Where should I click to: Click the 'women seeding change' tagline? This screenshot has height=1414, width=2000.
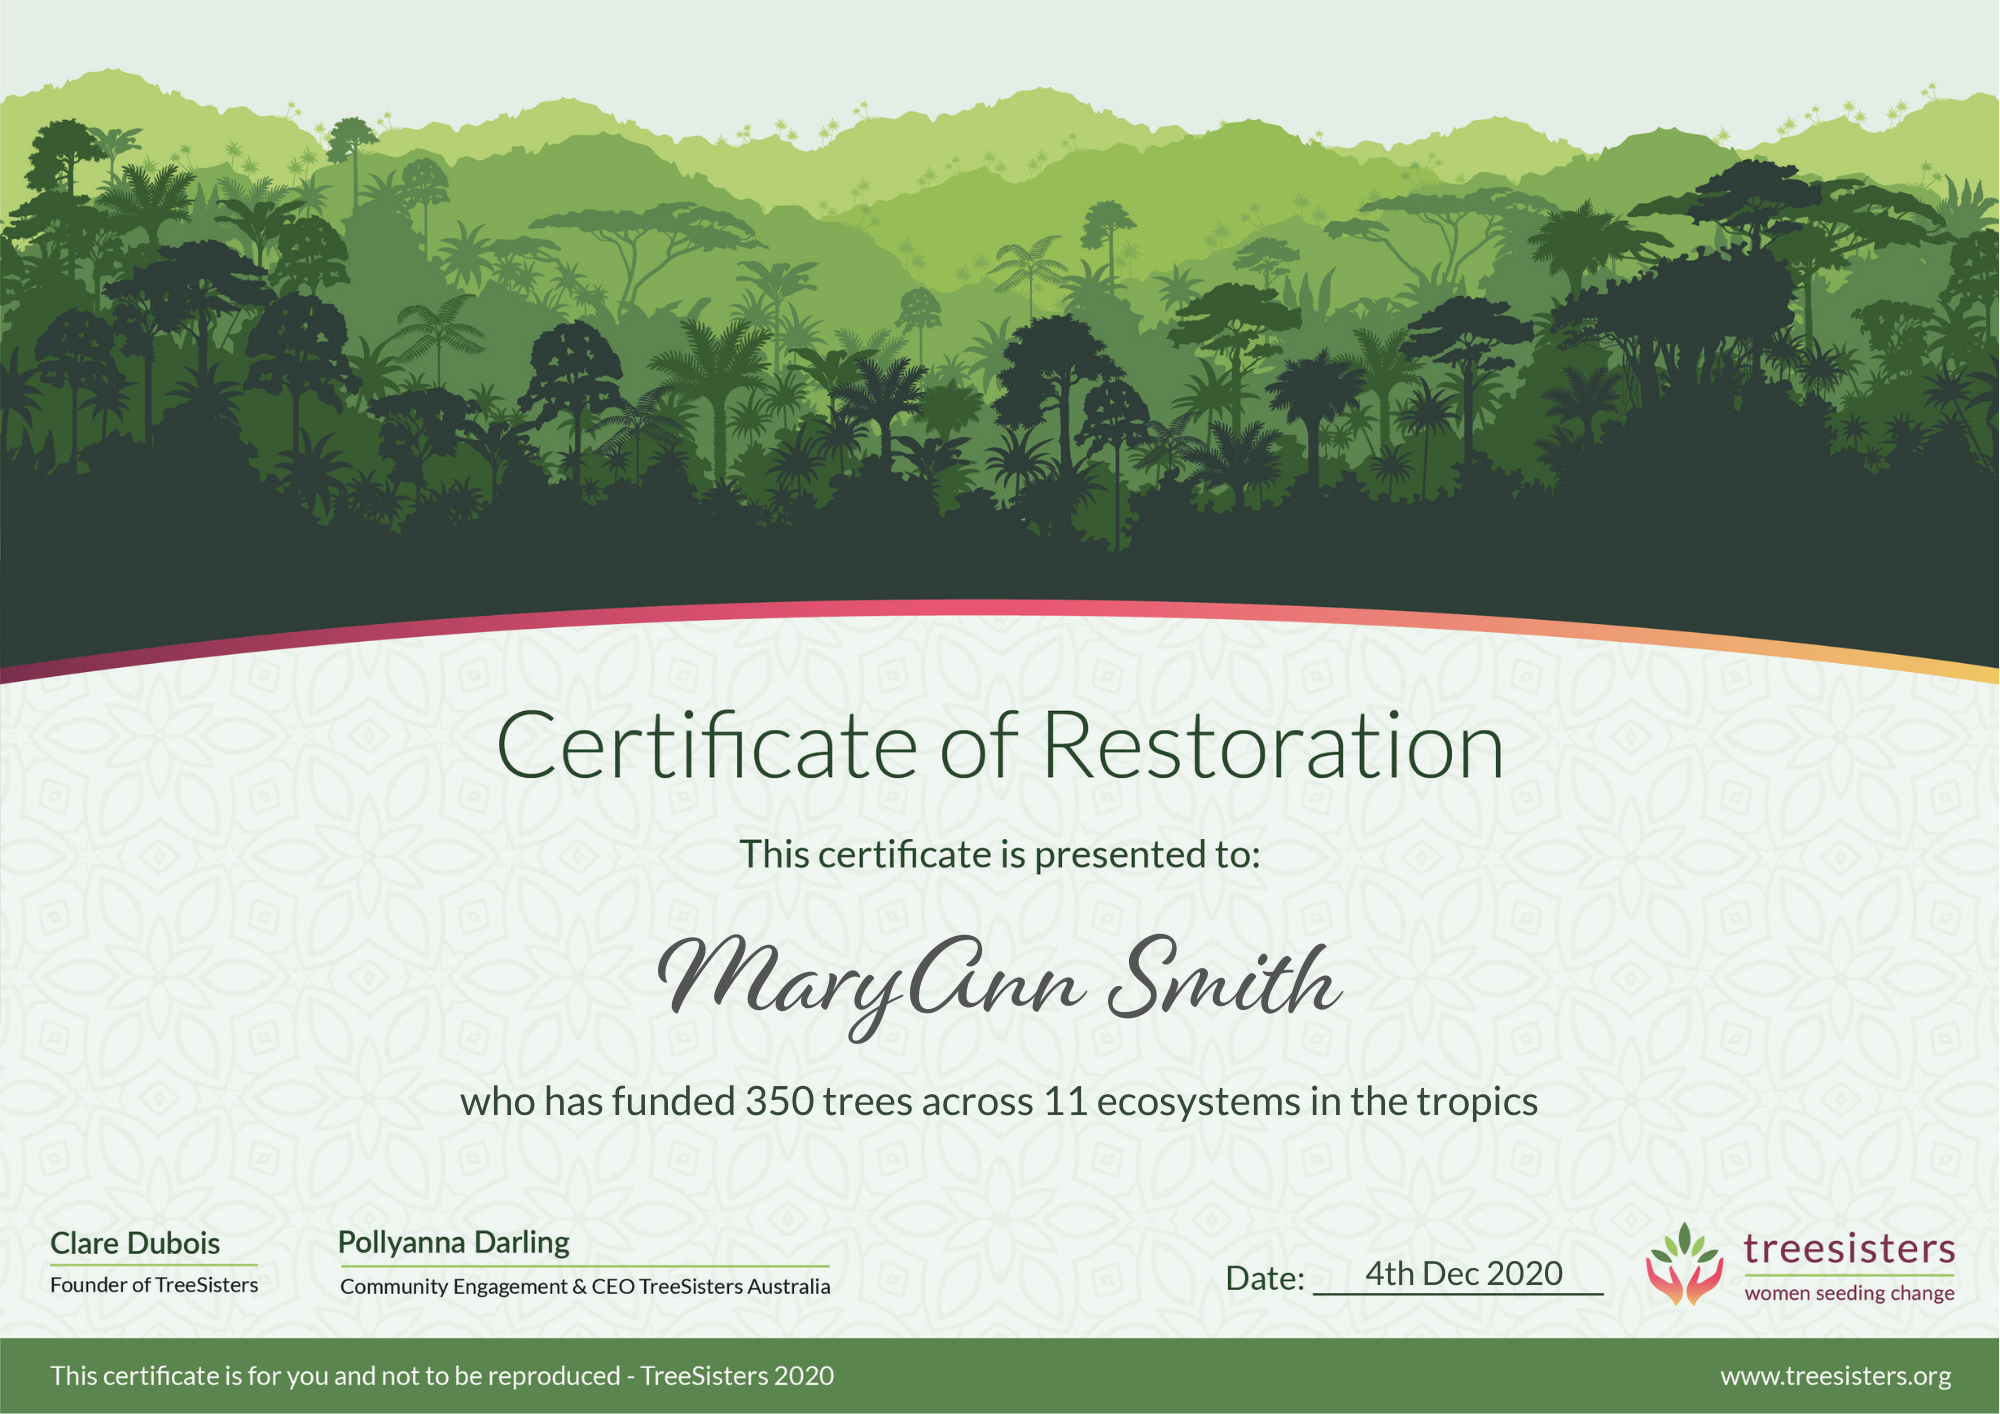1849,1293
